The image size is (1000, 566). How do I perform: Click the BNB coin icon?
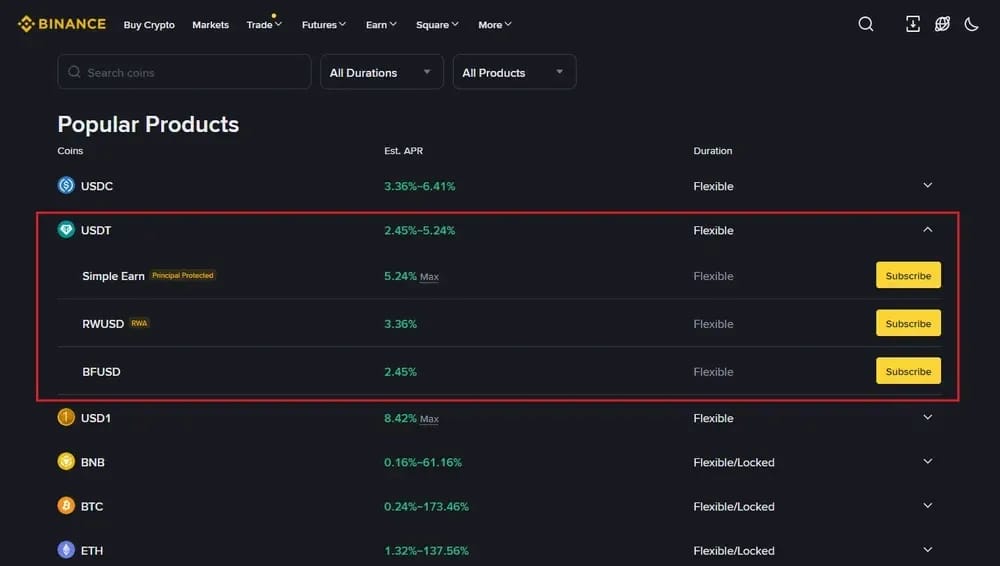pyautogui.click(x=66, y=461)
